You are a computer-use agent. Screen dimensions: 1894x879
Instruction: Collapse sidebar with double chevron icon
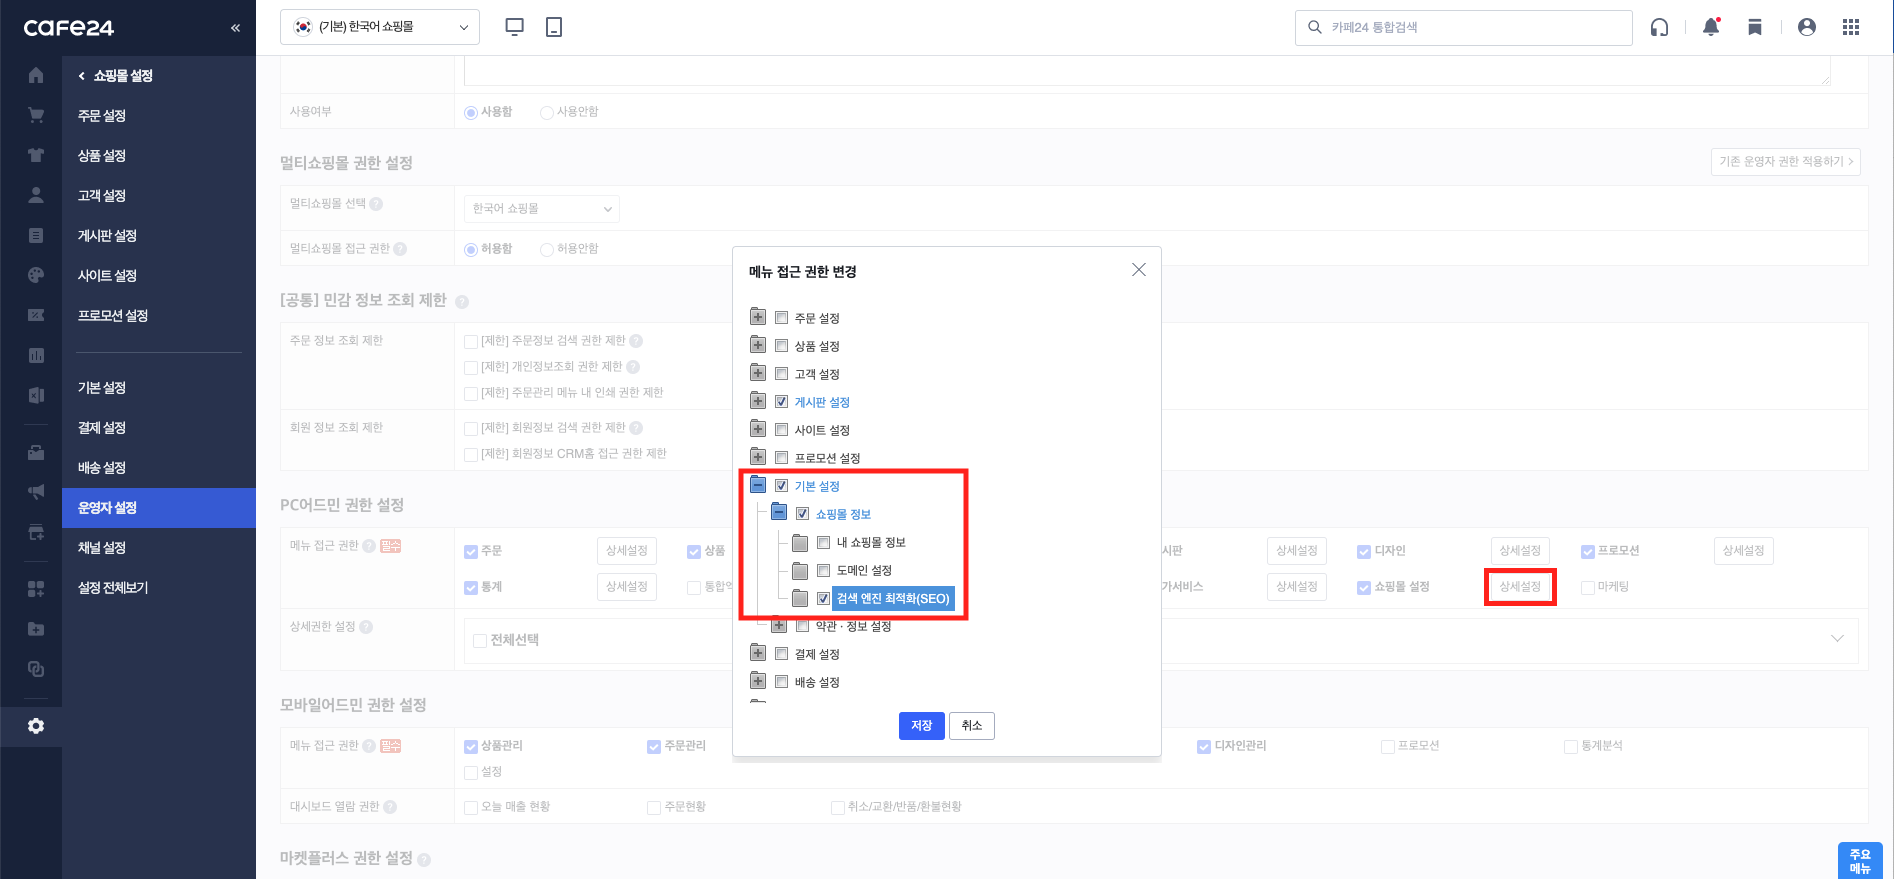(x=235, y=27)
